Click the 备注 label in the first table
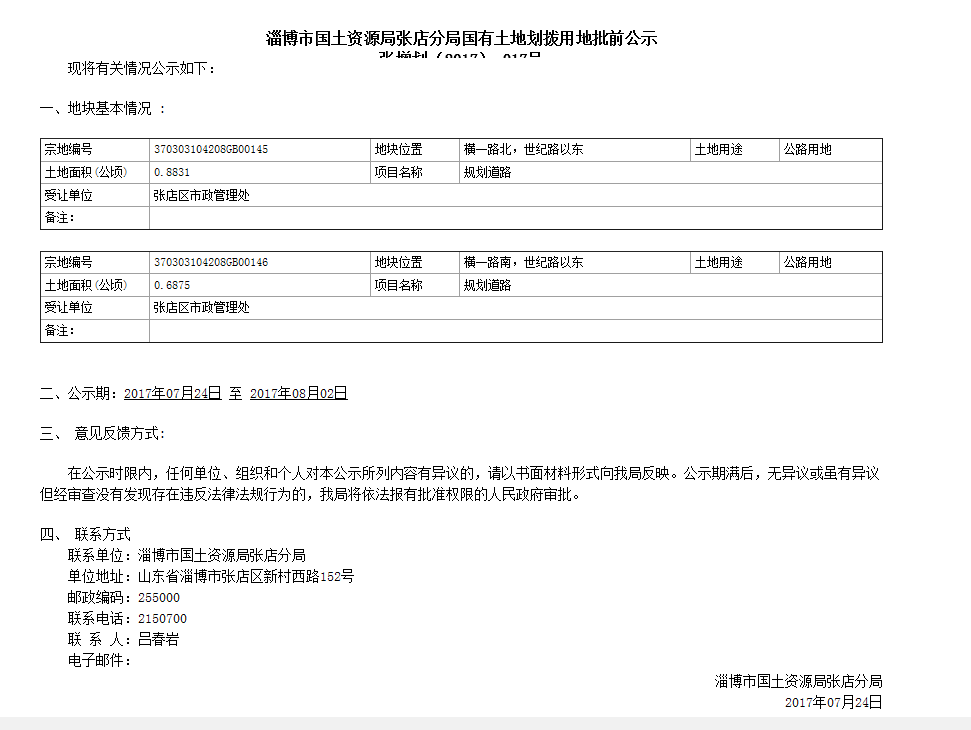Viewport: 971px width, 730px height. tap(59, 218)
